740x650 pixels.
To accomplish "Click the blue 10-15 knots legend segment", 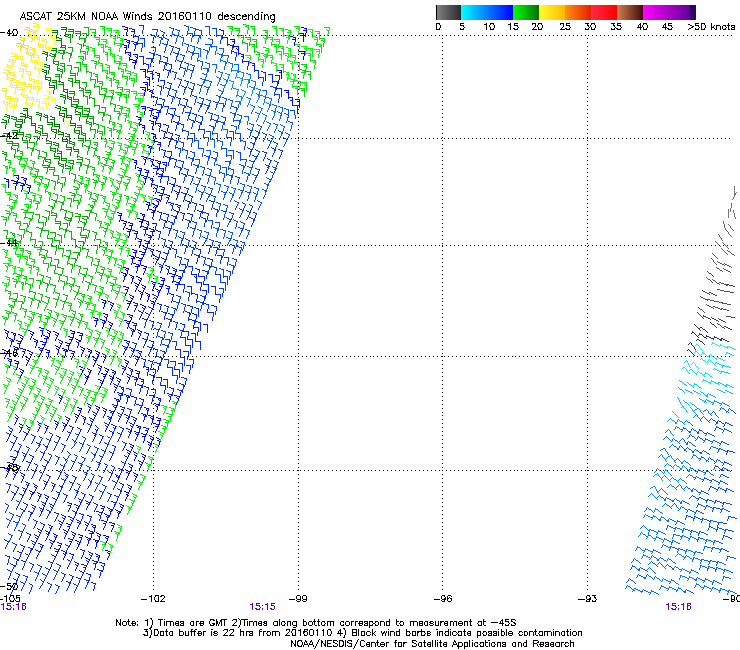I will (x=500, y=12).
